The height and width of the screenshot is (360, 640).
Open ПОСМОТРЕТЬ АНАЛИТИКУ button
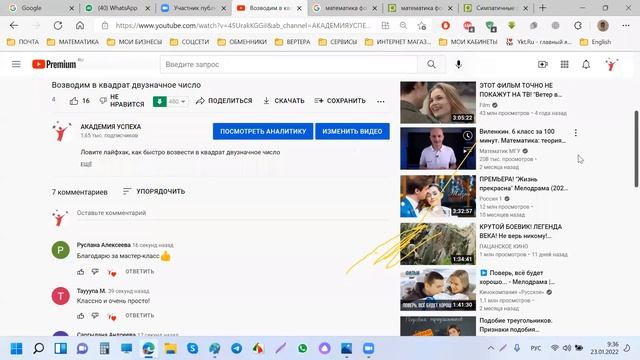point(263,131)
